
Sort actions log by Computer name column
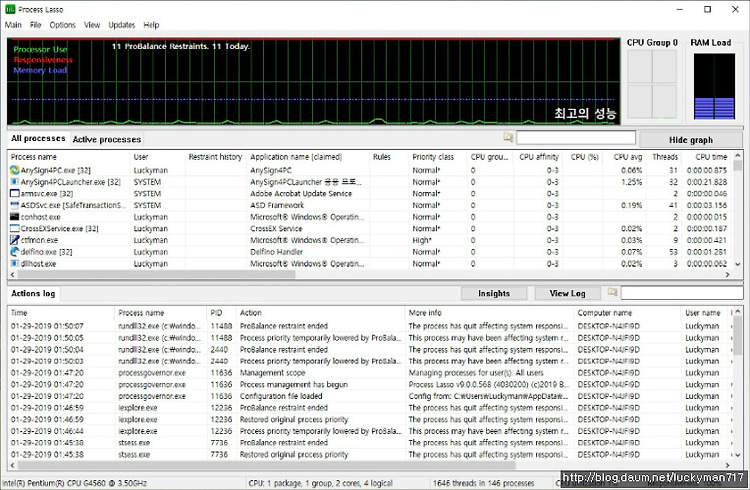click(628, 313)
